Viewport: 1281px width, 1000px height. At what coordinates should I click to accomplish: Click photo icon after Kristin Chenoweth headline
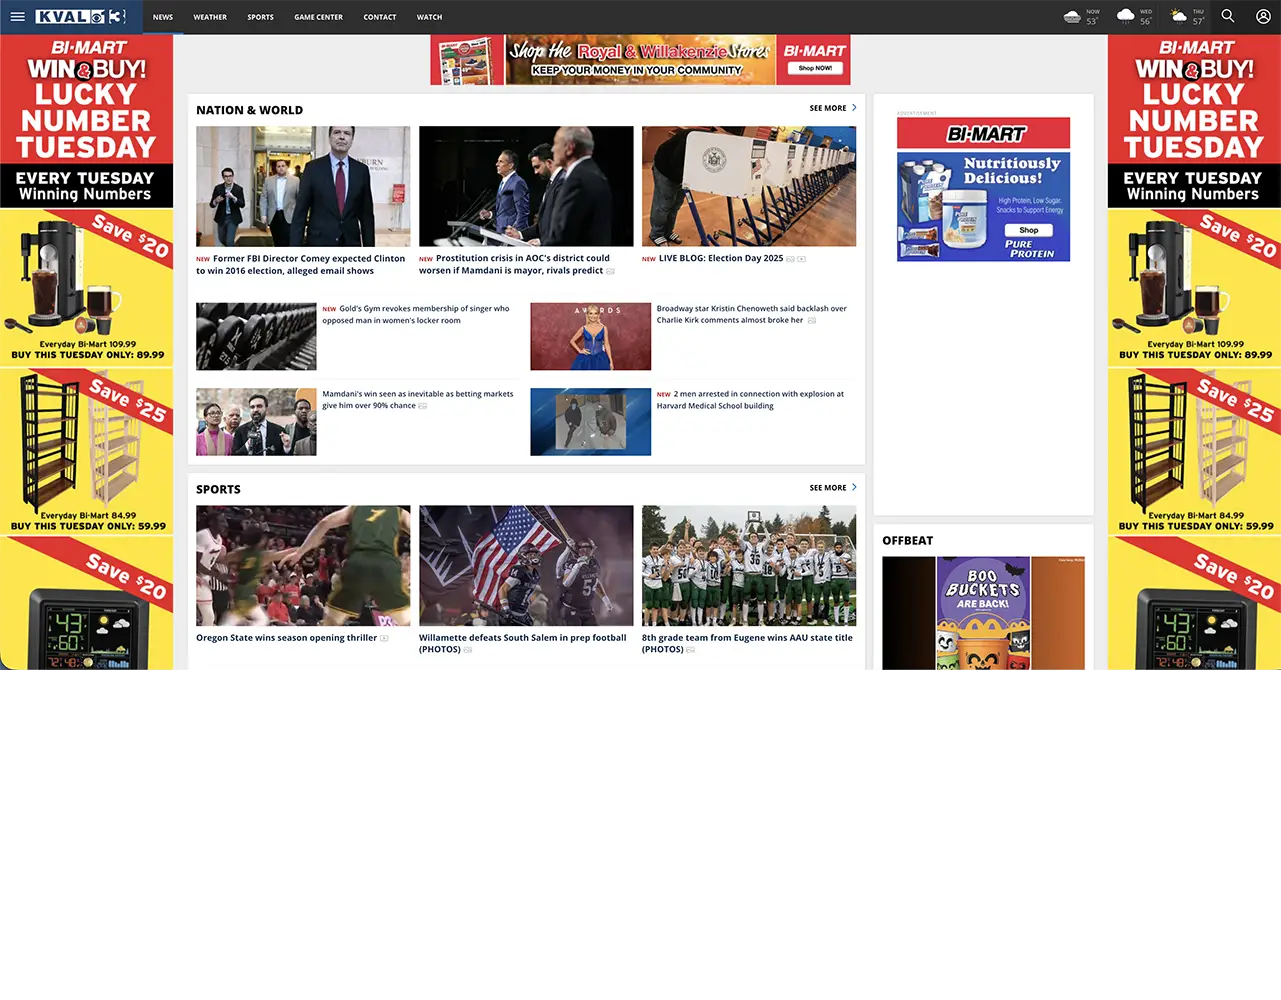(x=812, y=321)
